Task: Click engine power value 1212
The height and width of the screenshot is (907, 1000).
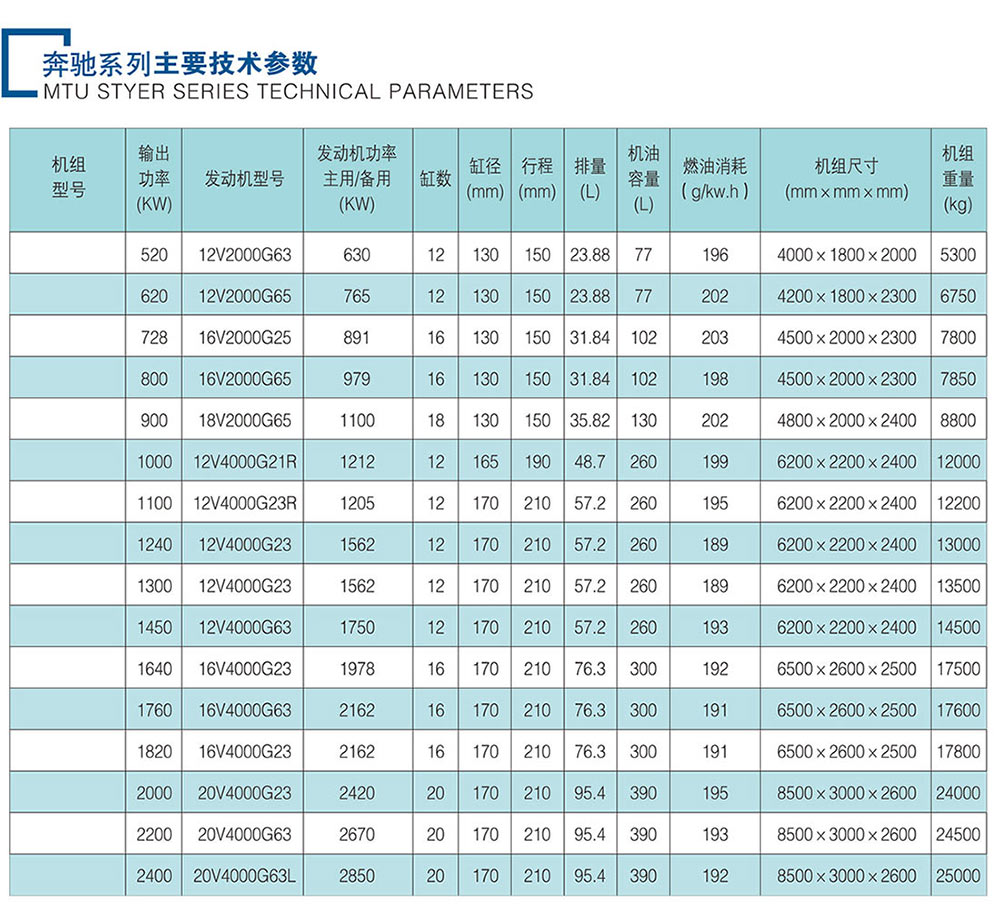Action: [357, 462]
